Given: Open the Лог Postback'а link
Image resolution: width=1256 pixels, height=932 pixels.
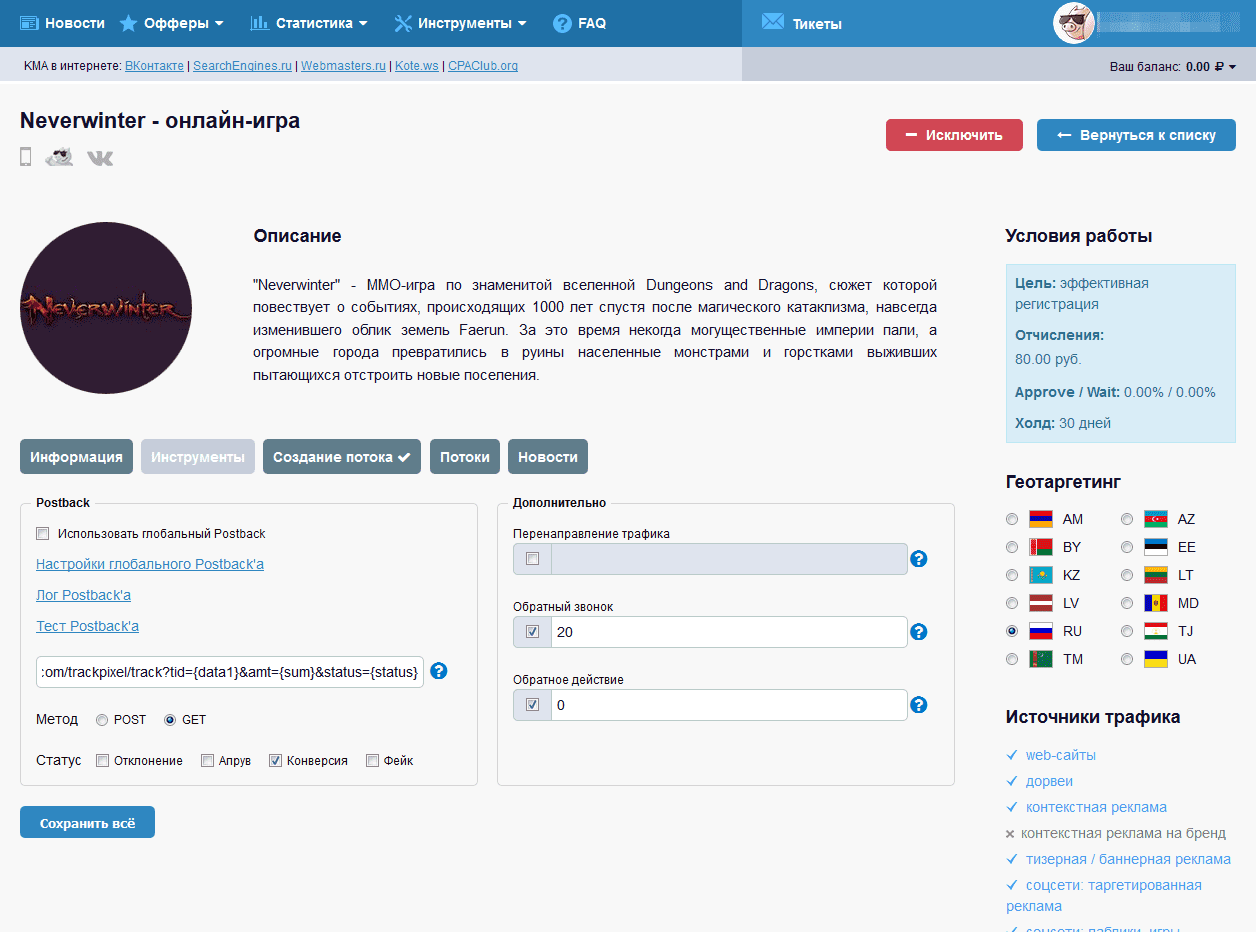Looking at the screenshot, I should [x=83, y=595].
